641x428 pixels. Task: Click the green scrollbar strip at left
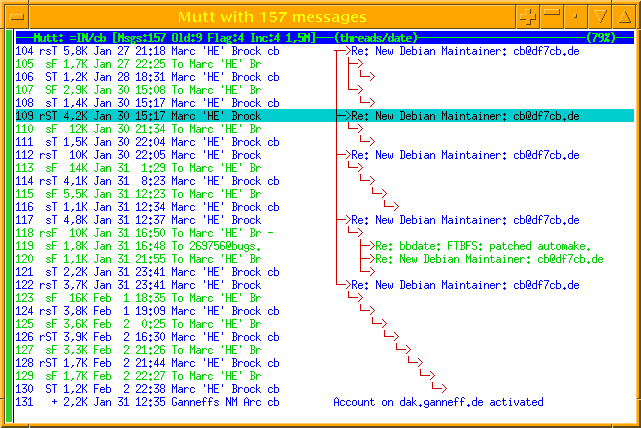coord(9,226)
